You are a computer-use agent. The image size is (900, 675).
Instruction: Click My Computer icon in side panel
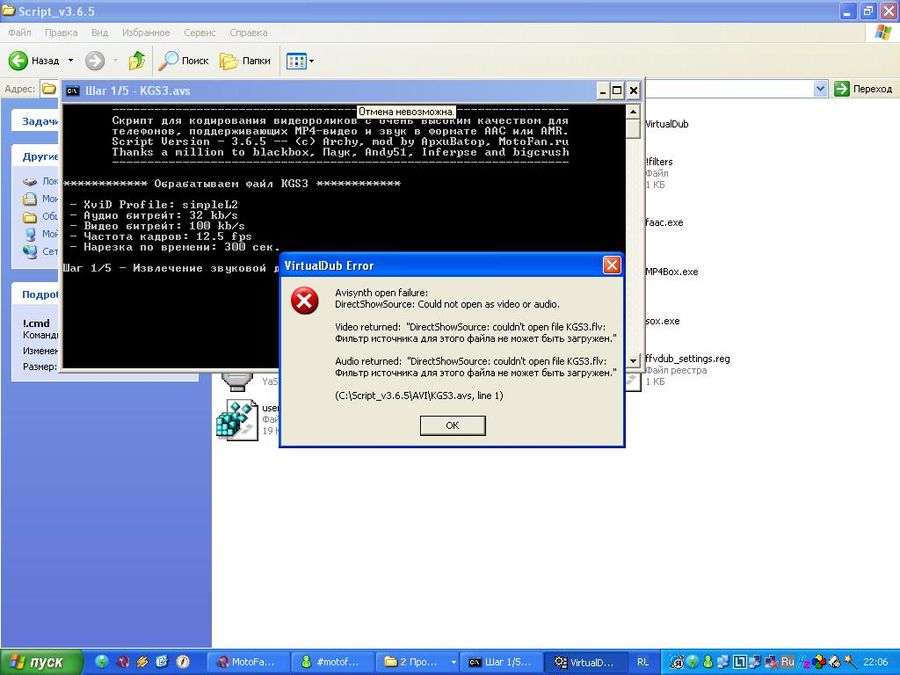point(30,234)
